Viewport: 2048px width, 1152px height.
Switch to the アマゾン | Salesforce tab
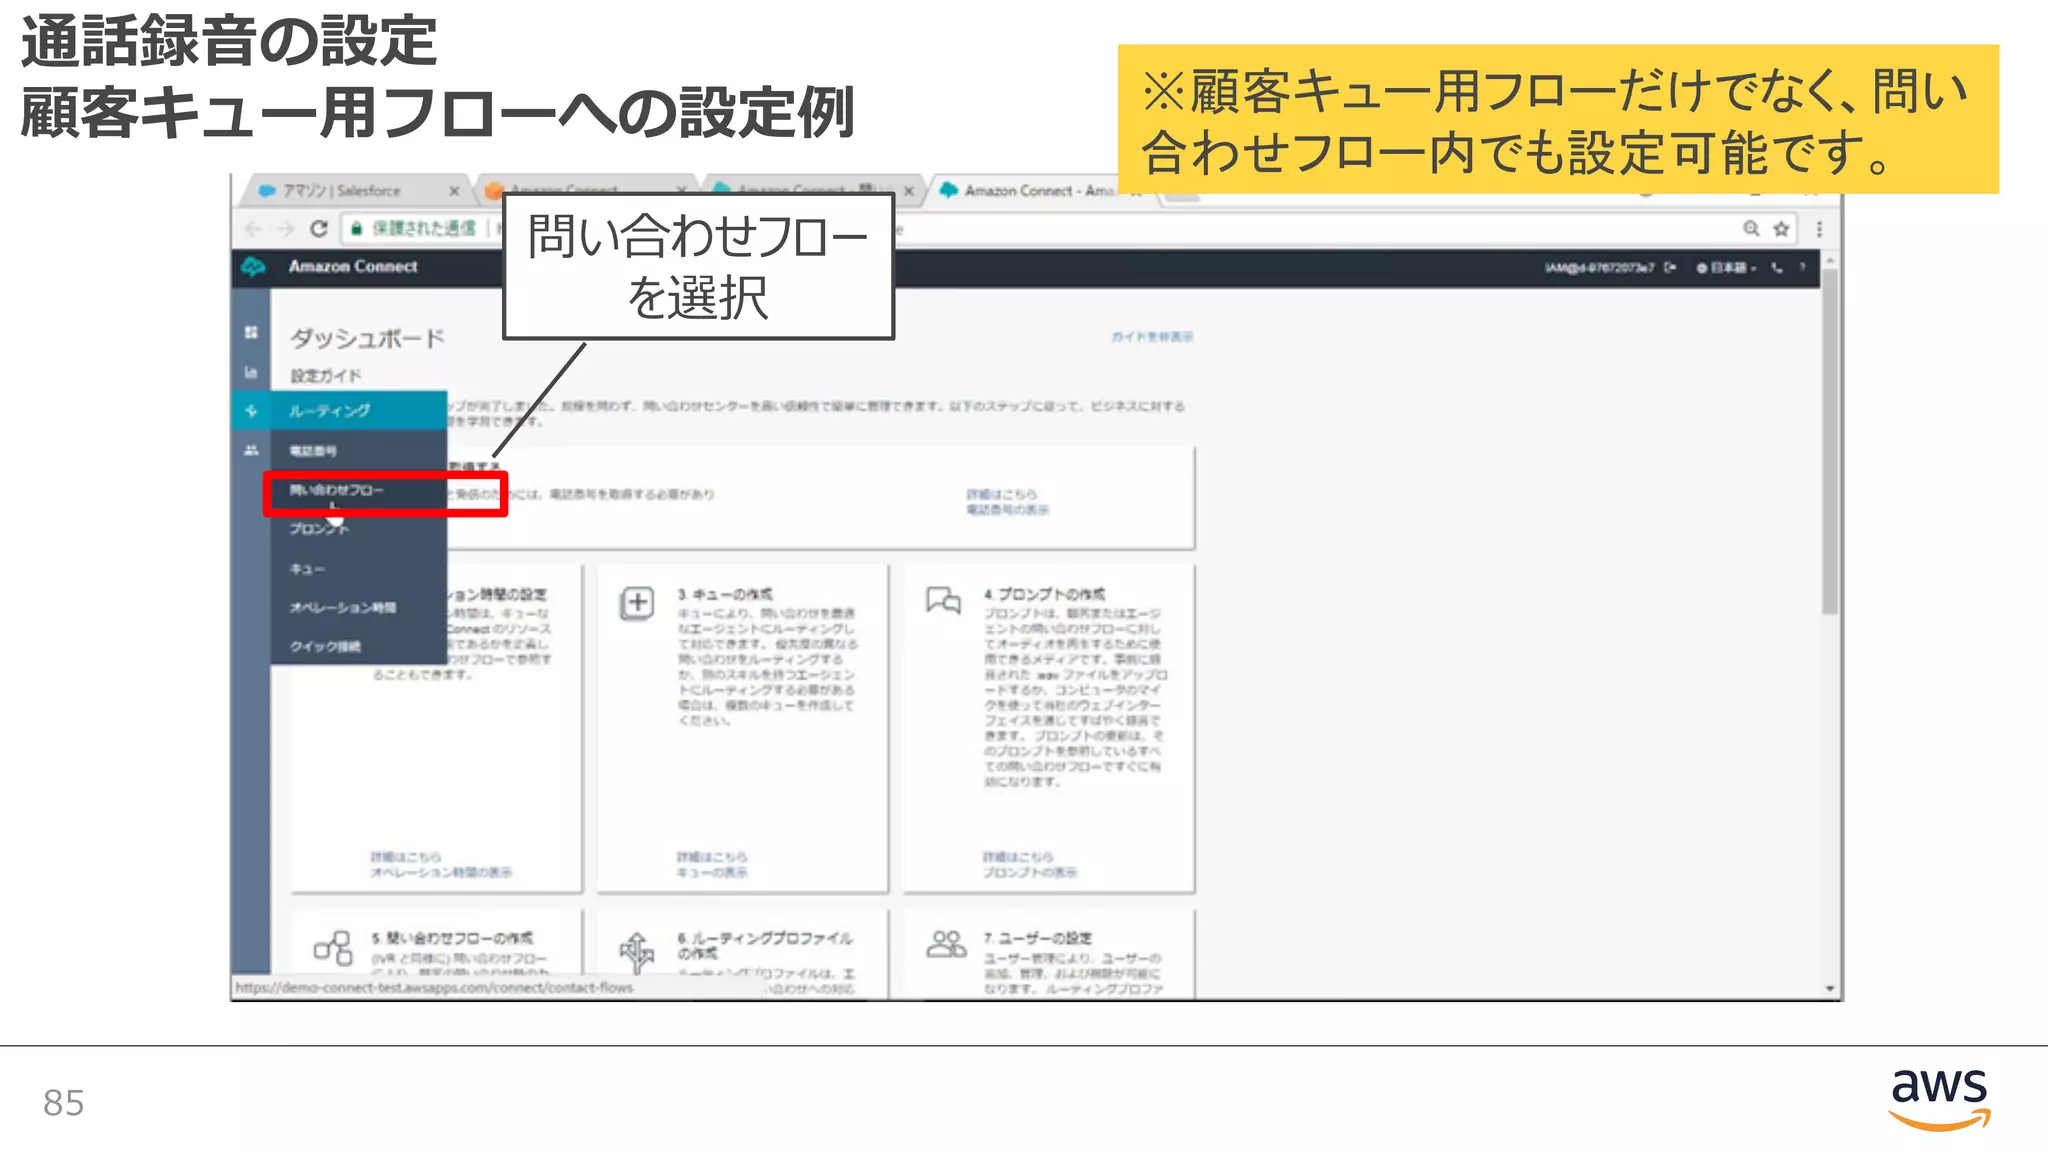[342, 191]
